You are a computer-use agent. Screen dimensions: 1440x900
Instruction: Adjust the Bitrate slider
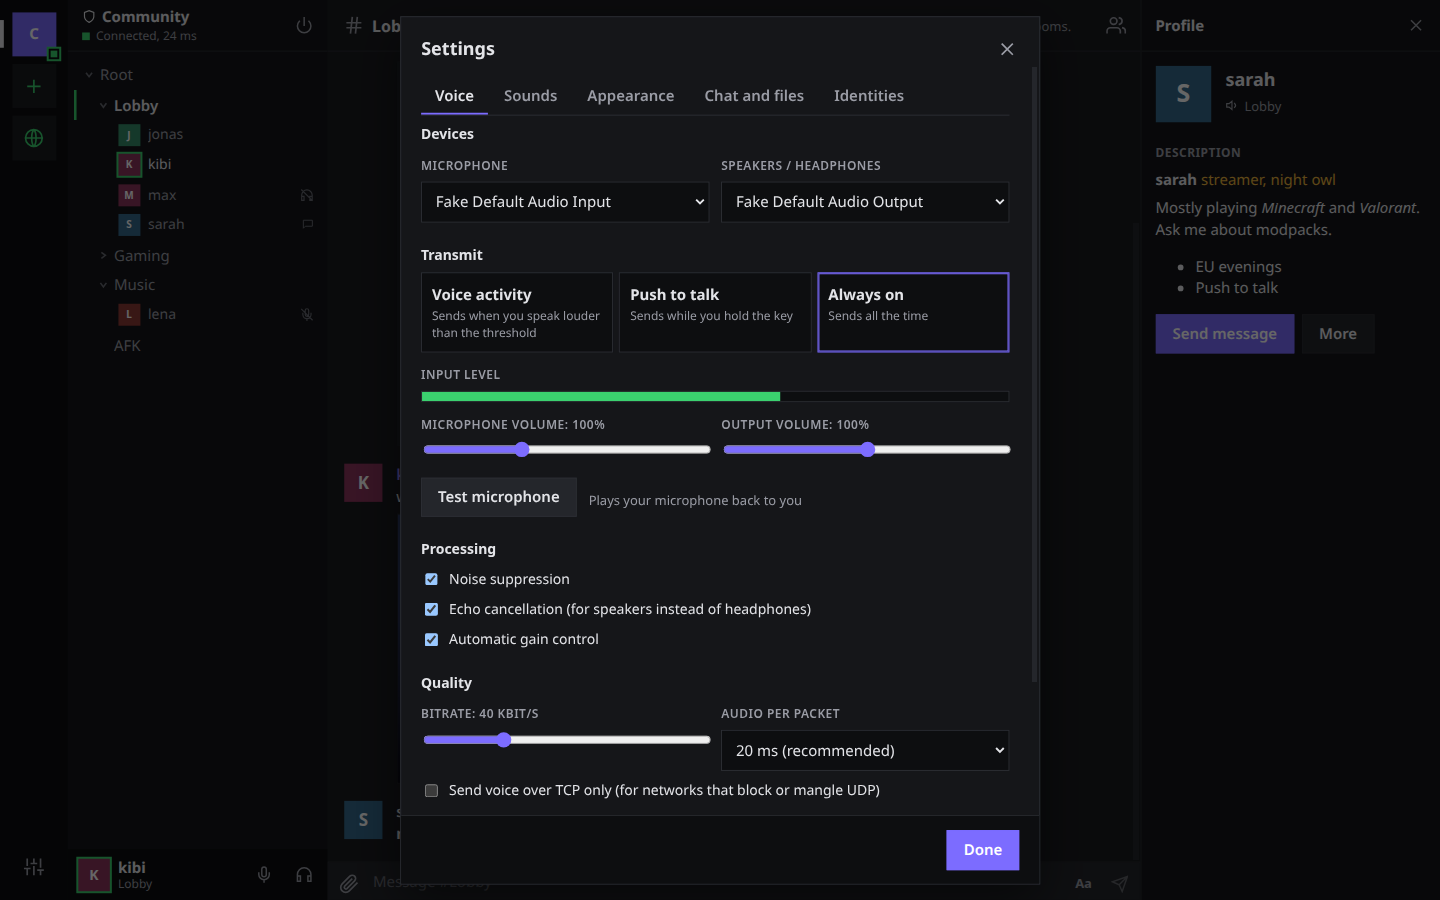[566, 740]
